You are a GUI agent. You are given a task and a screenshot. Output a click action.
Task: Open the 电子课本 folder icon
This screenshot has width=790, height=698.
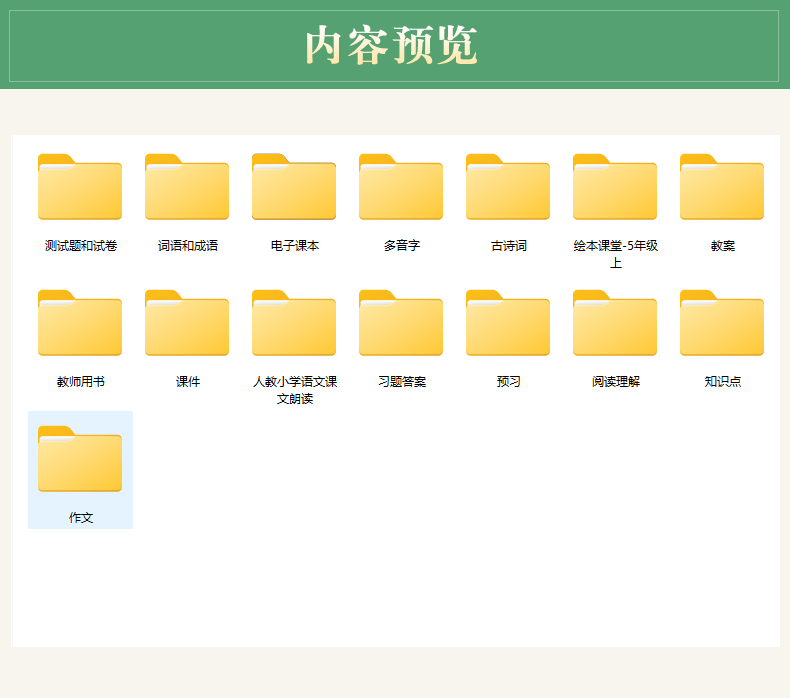click(294, 187)
